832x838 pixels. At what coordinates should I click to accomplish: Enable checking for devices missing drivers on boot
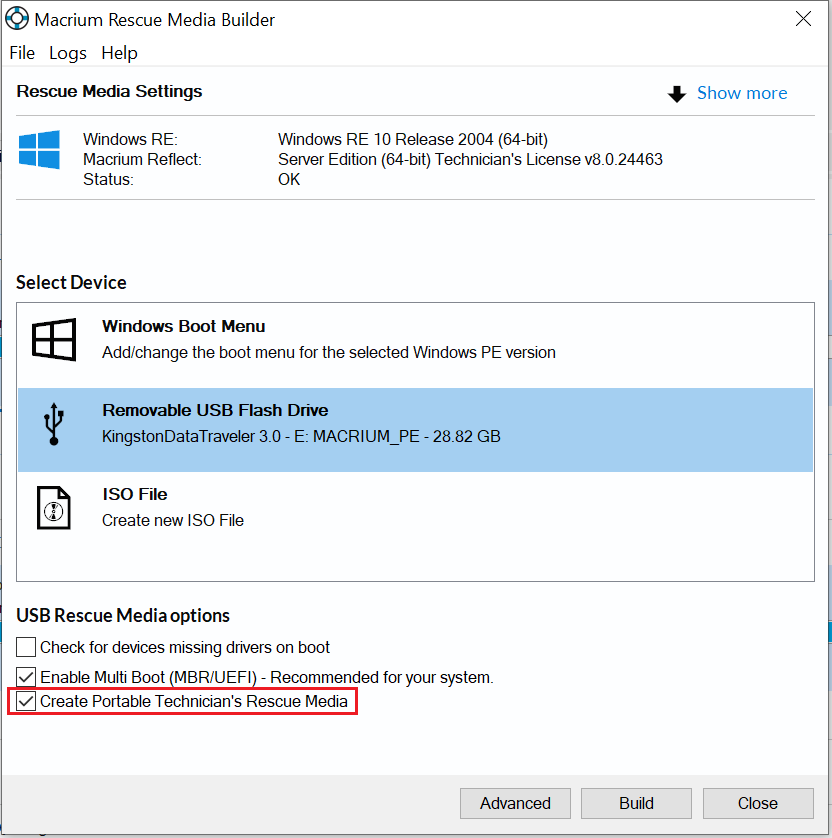tap(25, 647)
